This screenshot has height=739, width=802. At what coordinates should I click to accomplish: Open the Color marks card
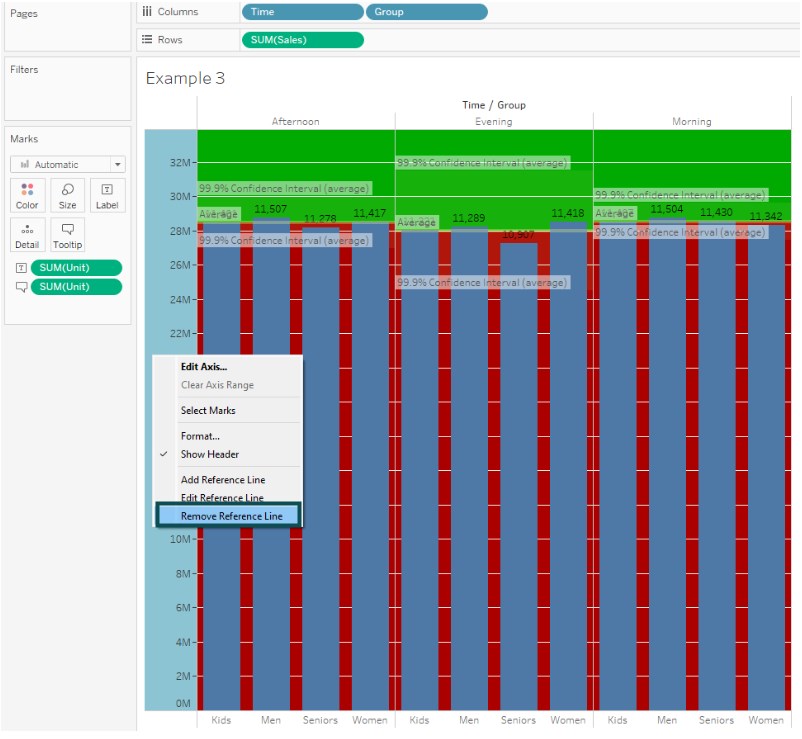[27, 195]
